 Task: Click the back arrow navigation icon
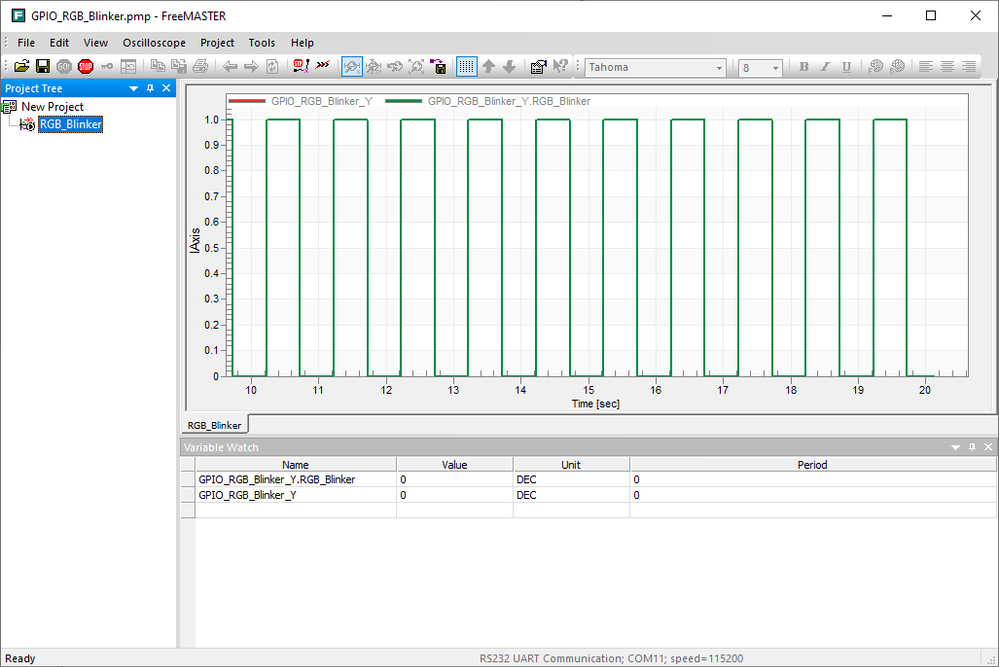pos(230,66)
